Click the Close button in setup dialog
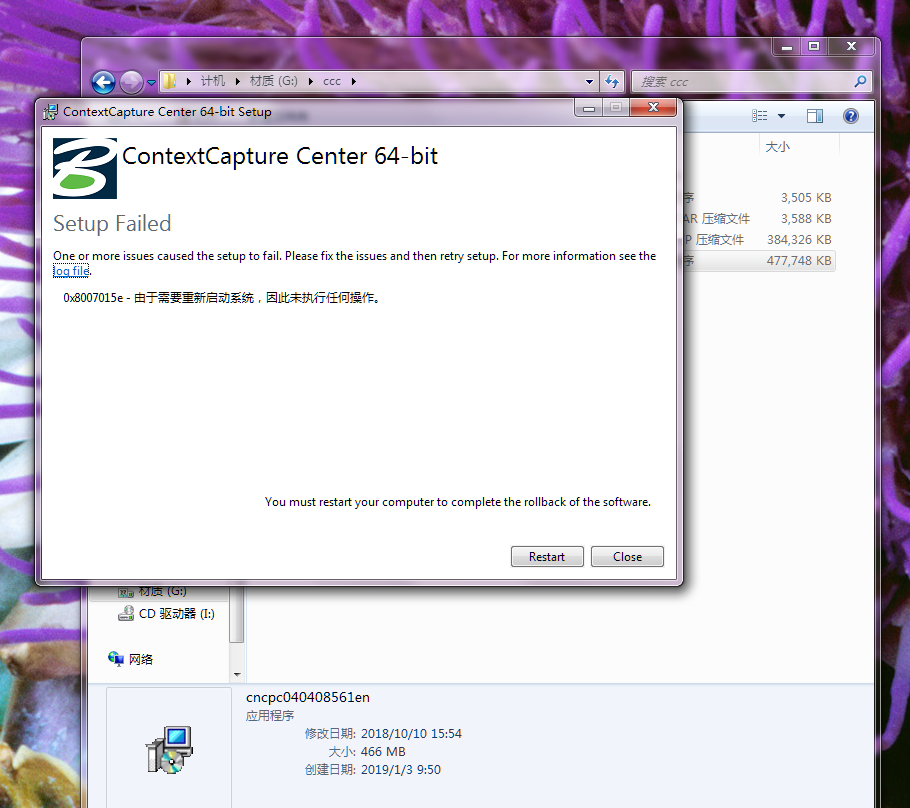This screenshot has height=808, width=910. pos(627,557)
